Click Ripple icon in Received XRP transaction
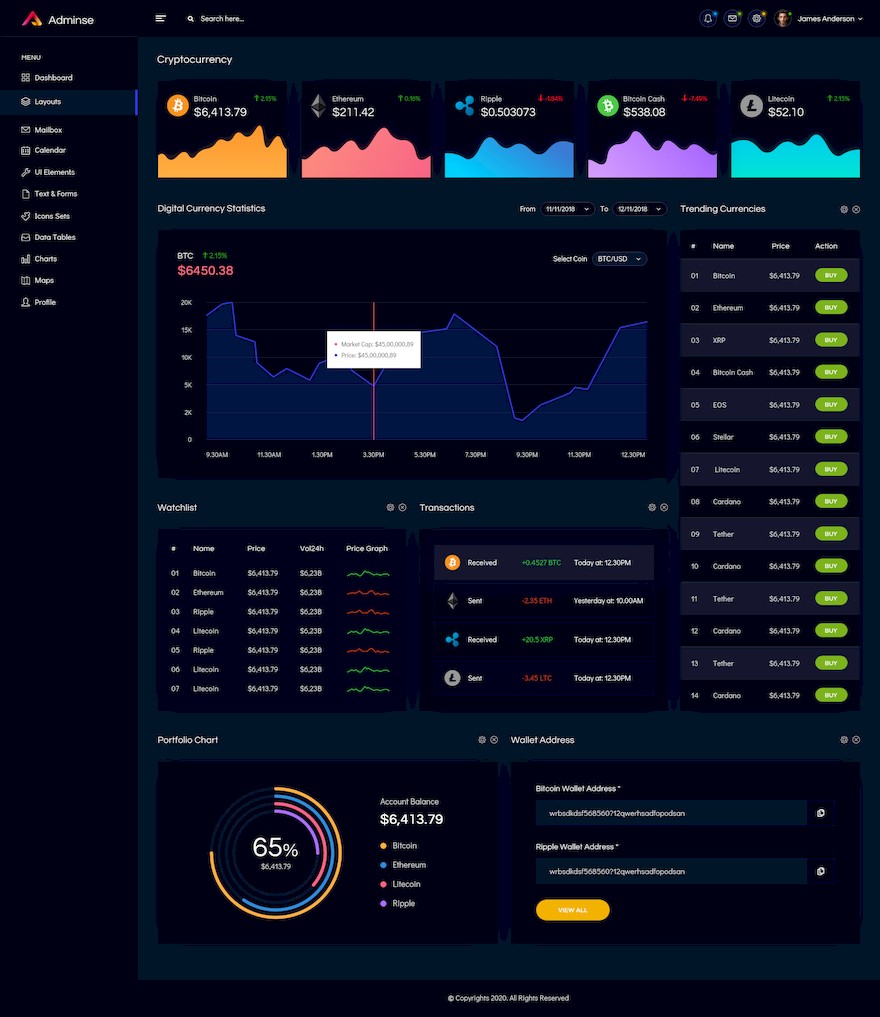 tap(453, 640)
